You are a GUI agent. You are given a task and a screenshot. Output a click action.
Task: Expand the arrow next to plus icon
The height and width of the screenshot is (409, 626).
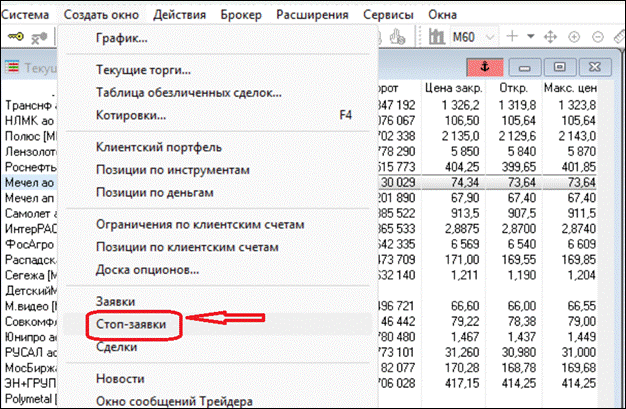530,36
